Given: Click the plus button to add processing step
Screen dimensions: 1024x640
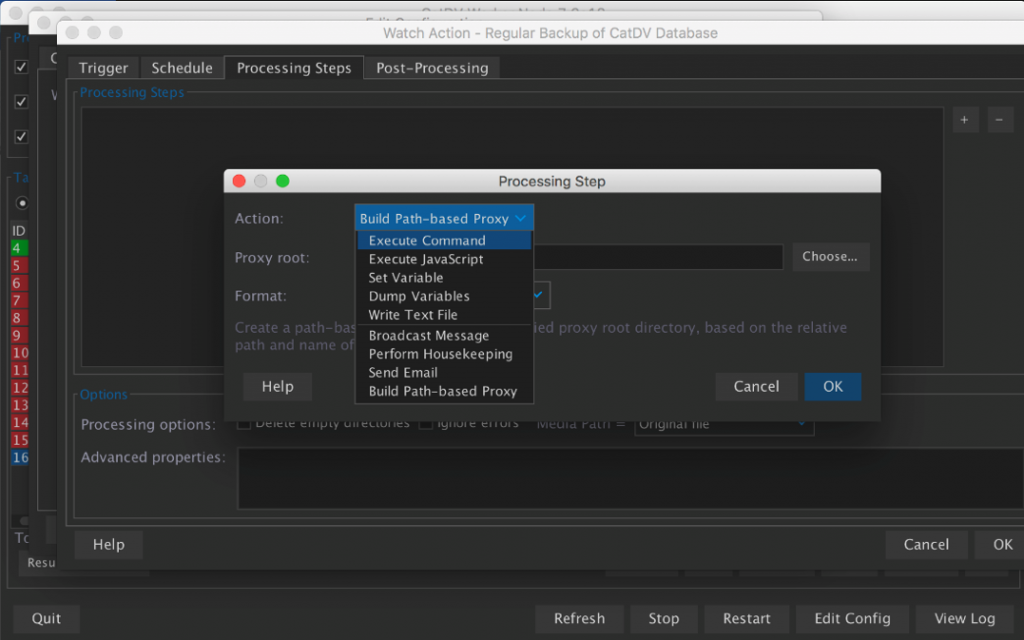Looking at the screenshot, I should [x=964, y=120].
